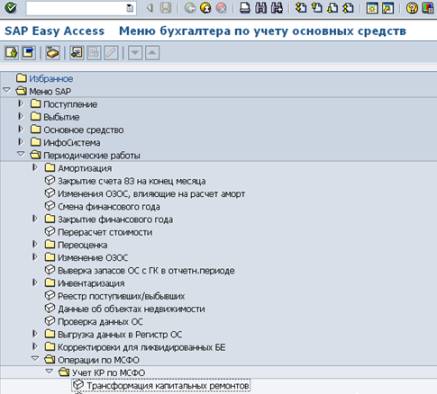The image size is (437, 394).
Task: Click the Find Next binoculars icon
Action: tap(277, 8)
